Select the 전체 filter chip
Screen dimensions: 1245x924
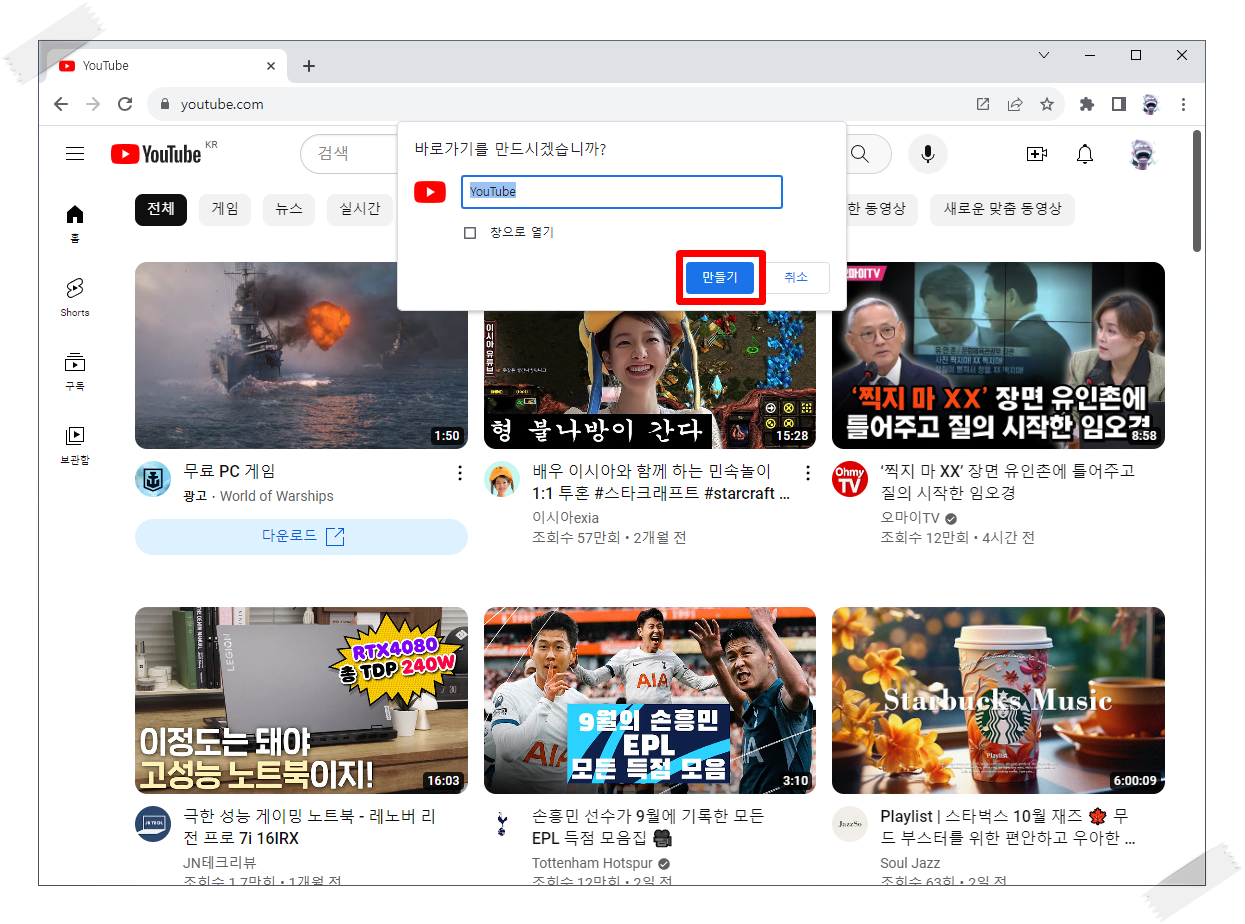[161, 210]
